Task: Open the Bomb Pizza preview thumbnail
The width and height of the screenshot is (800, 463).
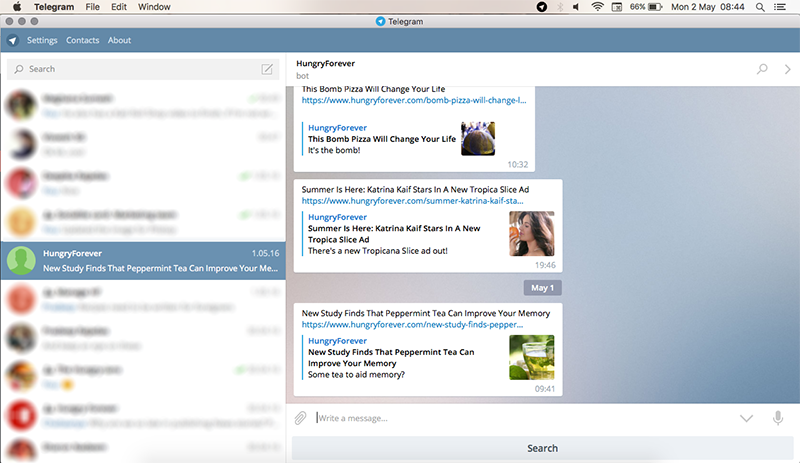Action: point(478,138)
